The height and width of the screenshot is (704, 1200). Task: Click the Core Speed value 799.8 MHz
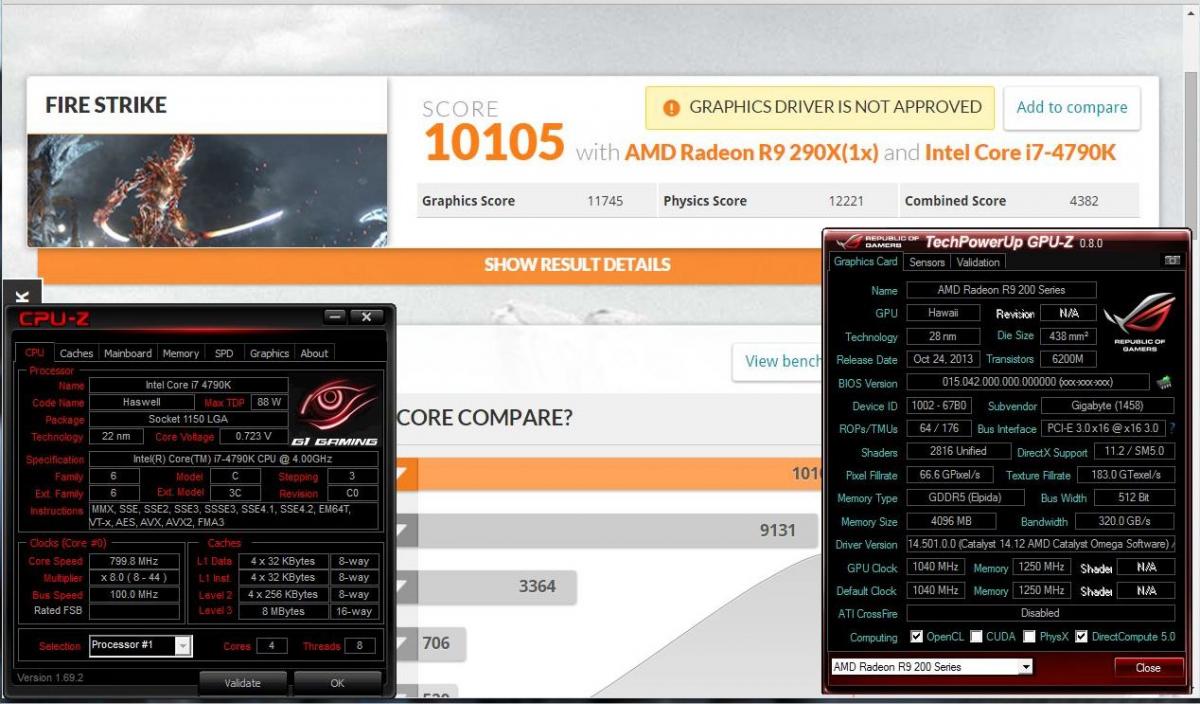[x=135, y=561]
